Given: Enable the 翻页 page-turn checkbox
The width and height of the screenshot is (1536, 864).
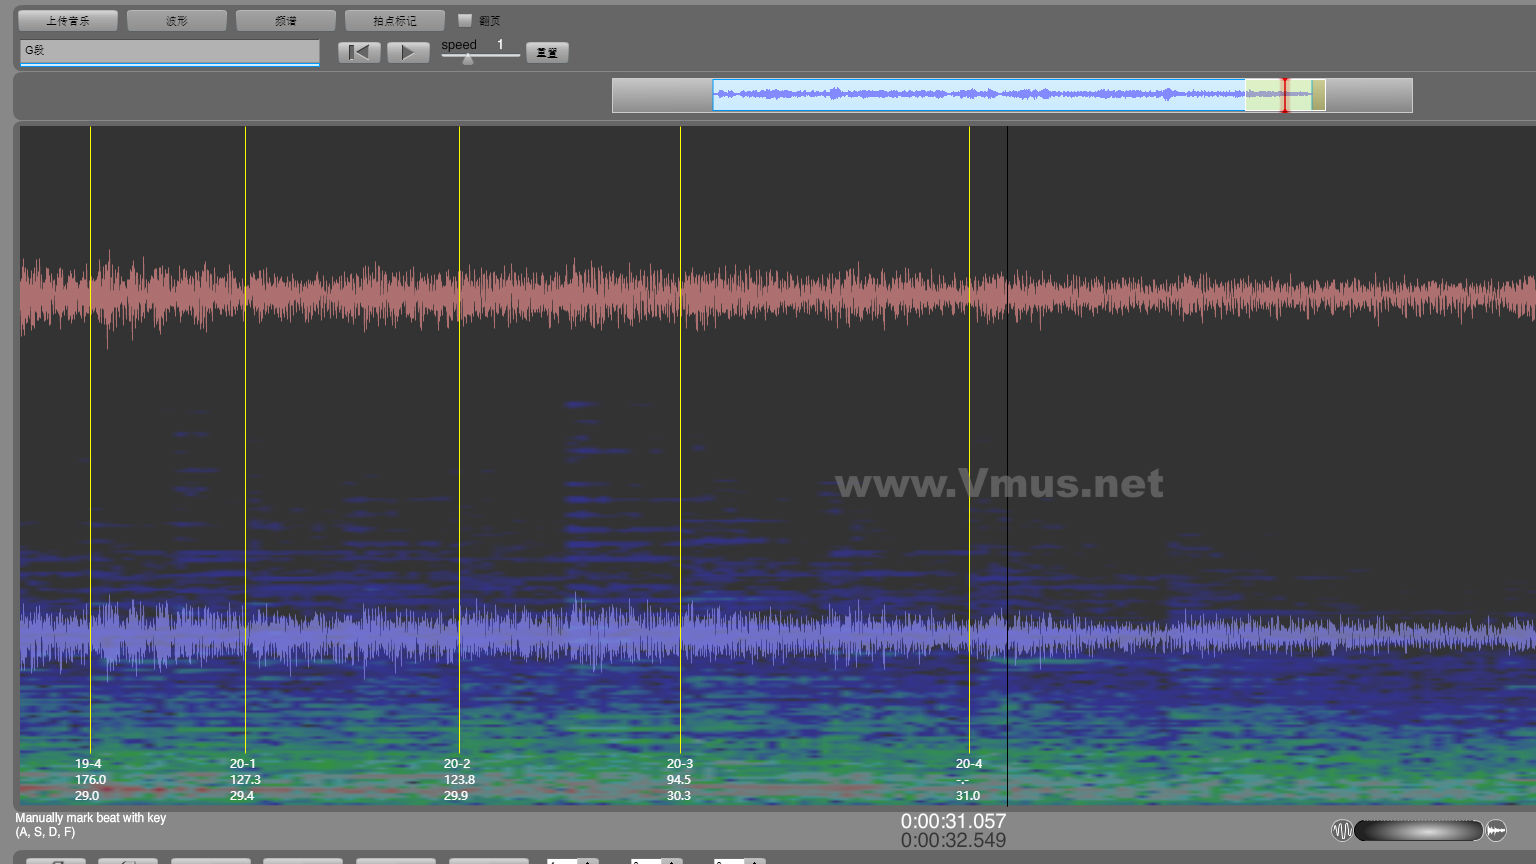Looking at the screenshot, I should [x=465, y=20].
